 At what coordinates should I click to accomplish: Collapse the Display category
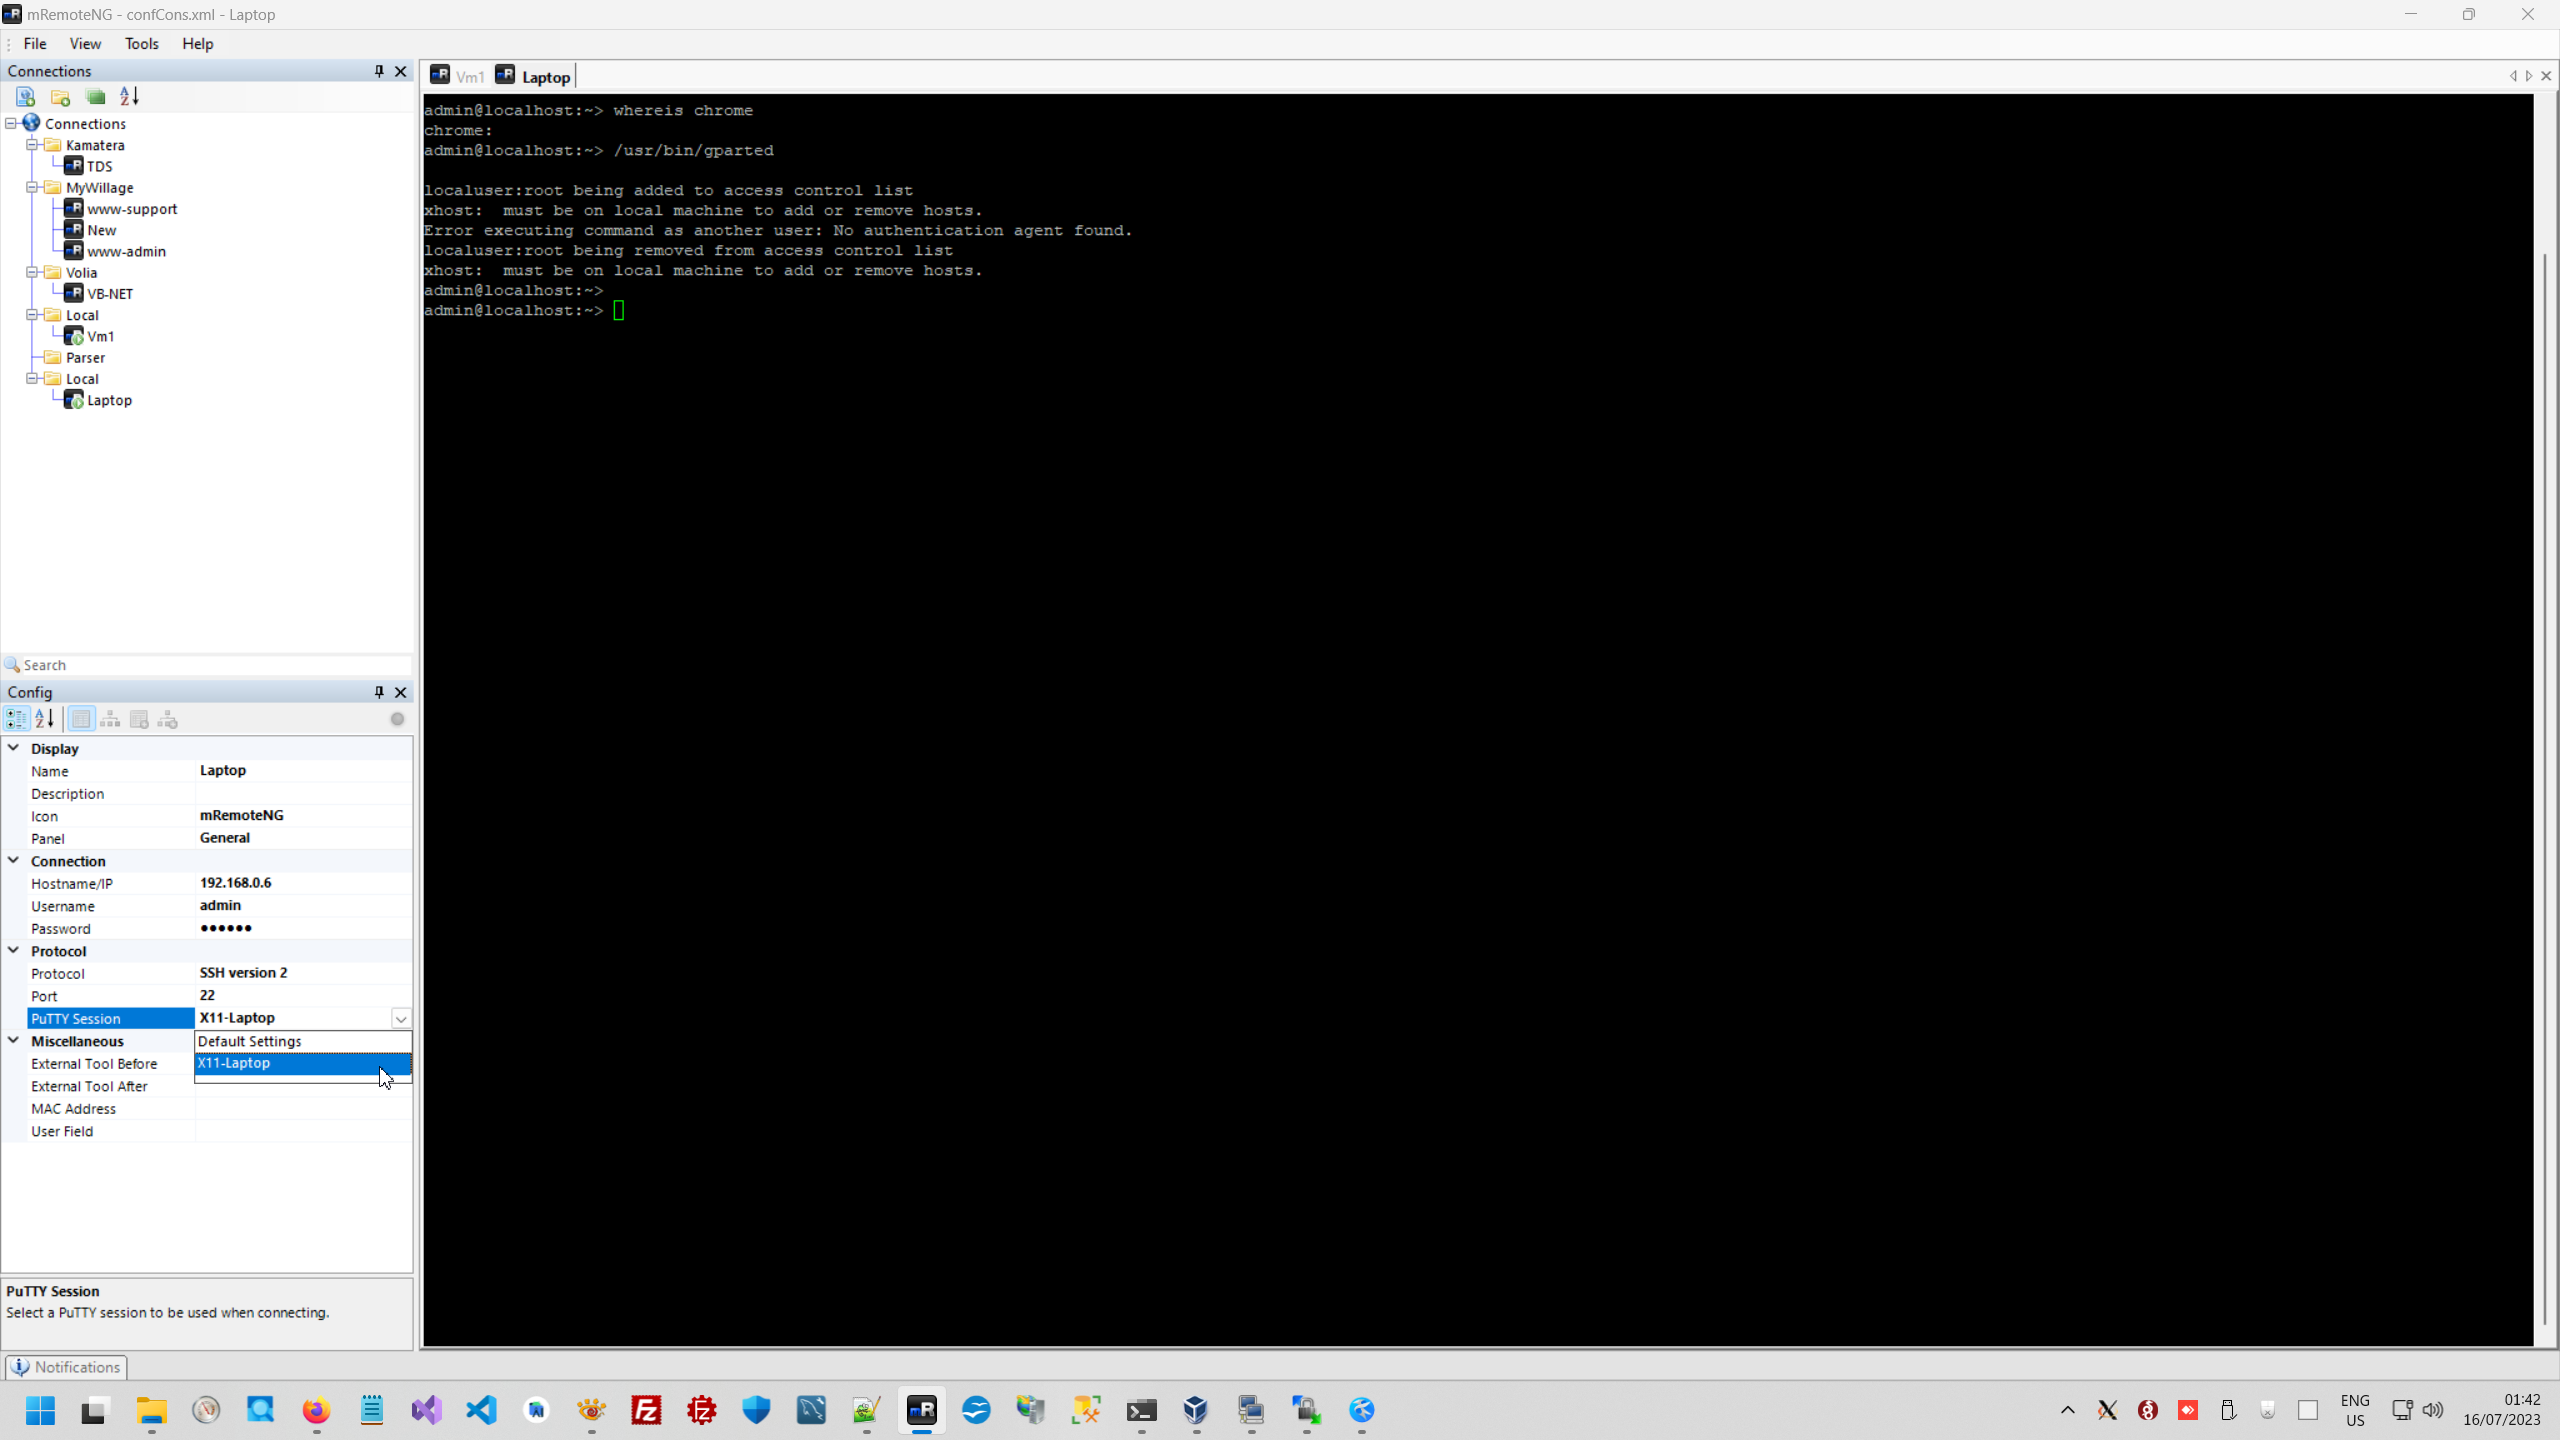[x=13, y=747]
